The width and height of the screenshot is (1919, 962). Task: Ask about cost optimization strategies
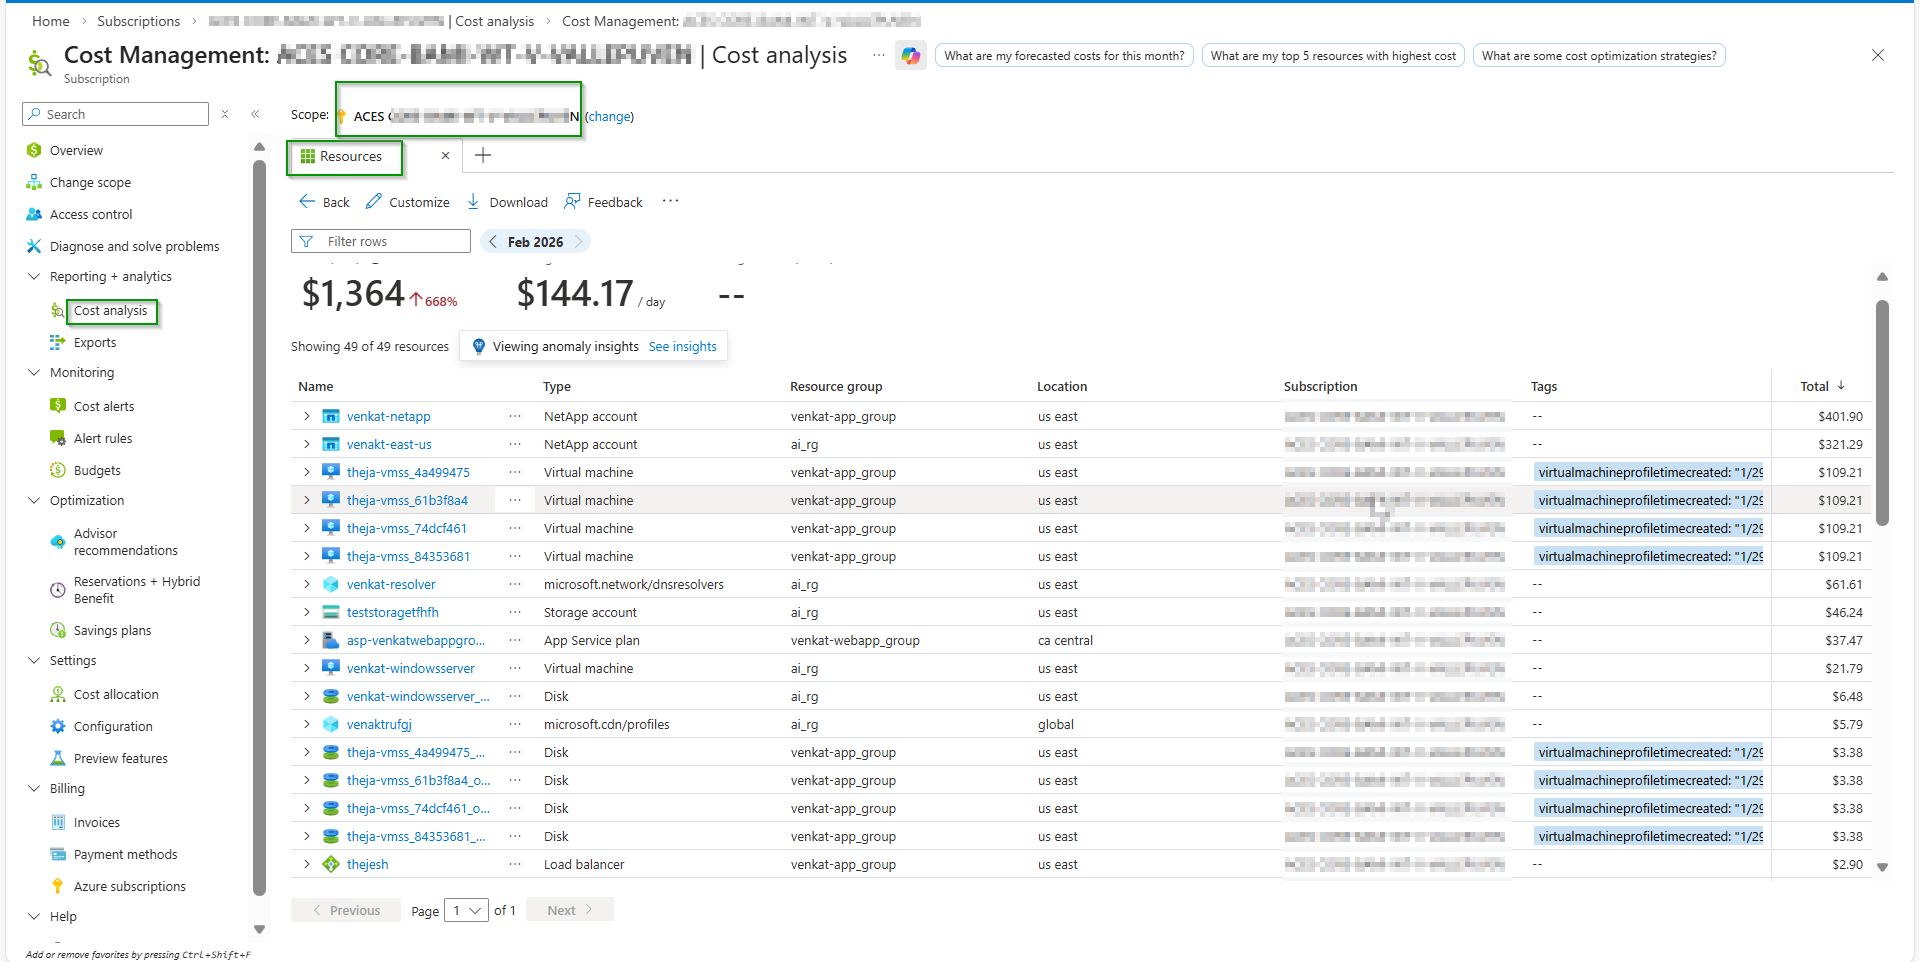click(1599, 56)
